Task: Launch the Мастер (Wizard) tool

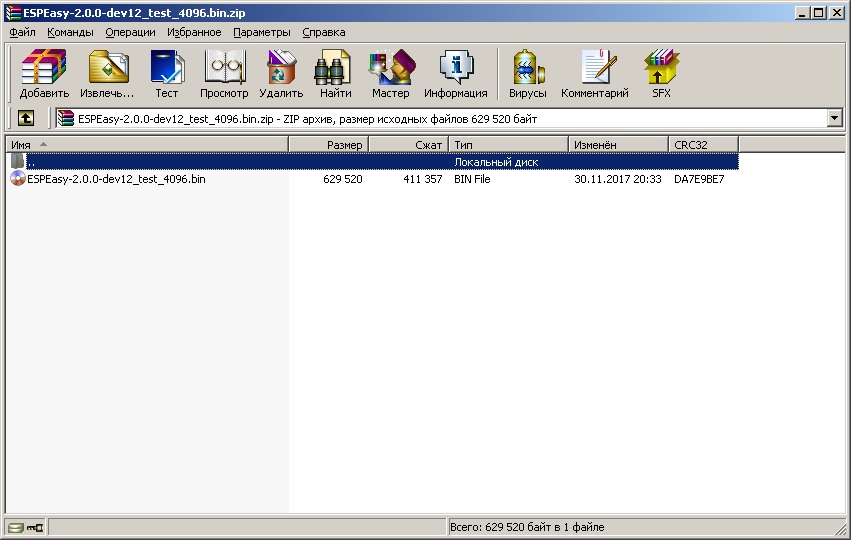Action: coord(390,75)
